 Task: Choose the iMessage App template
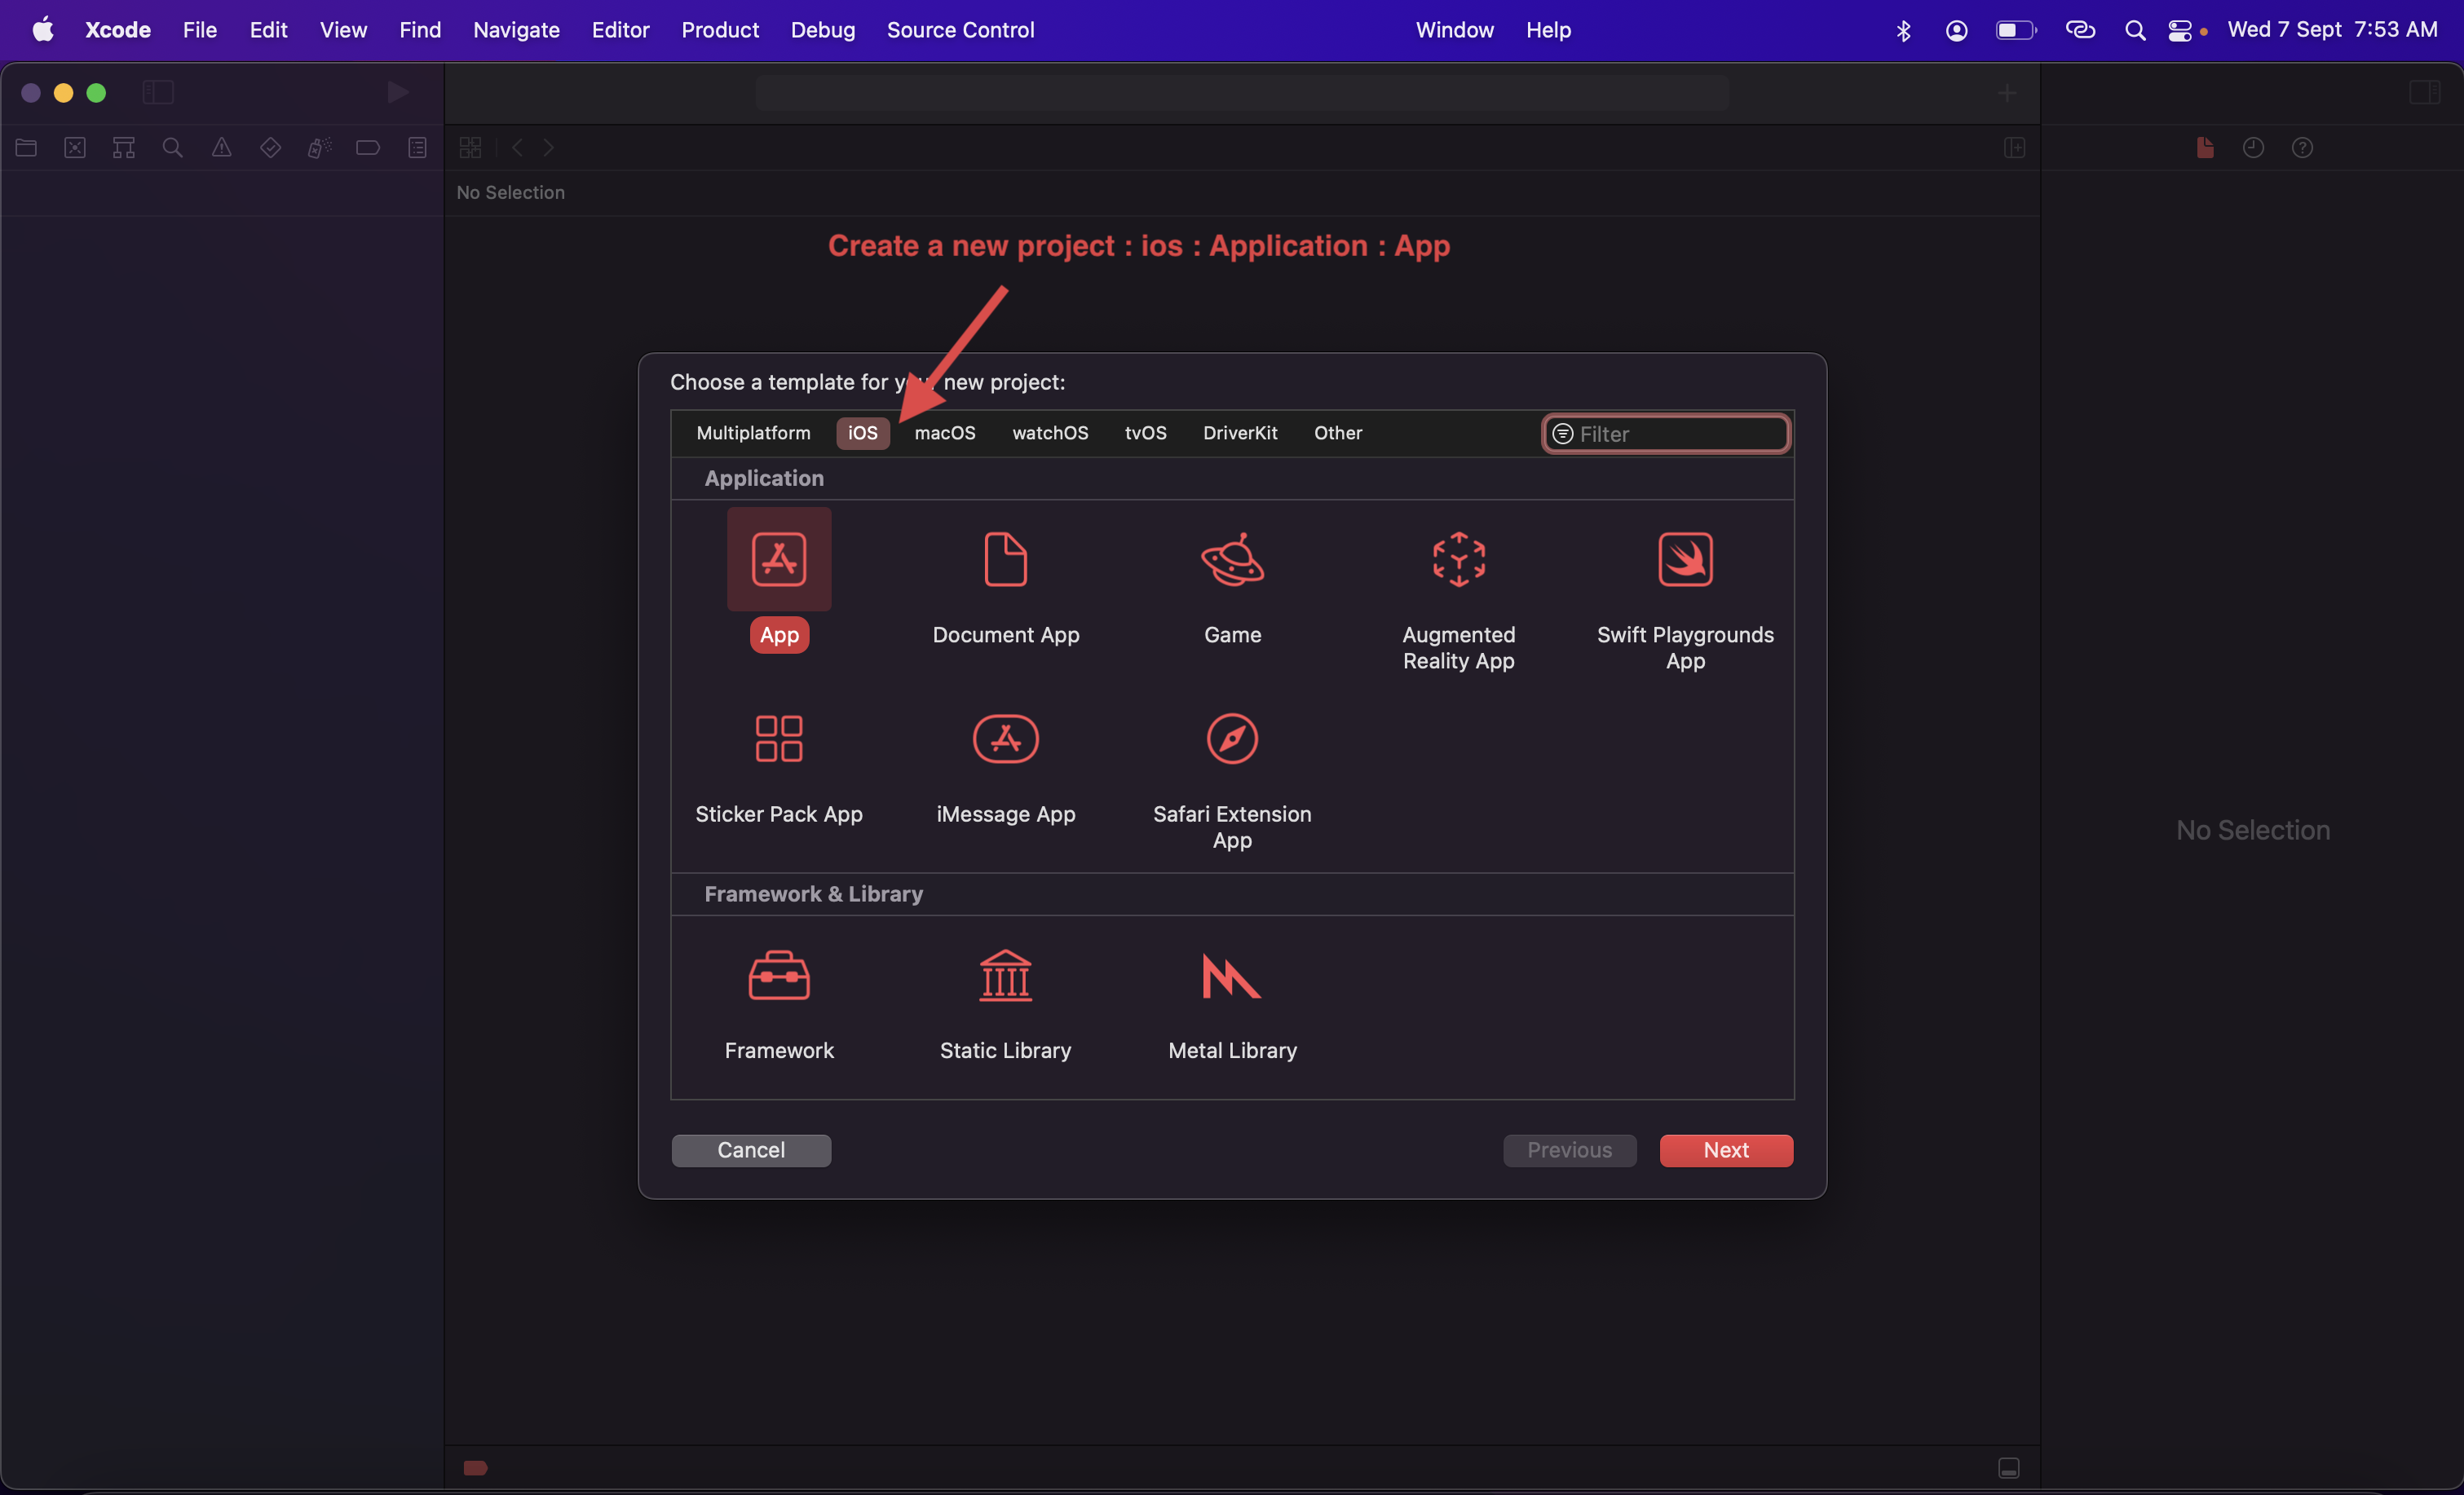pos(1005,739)
